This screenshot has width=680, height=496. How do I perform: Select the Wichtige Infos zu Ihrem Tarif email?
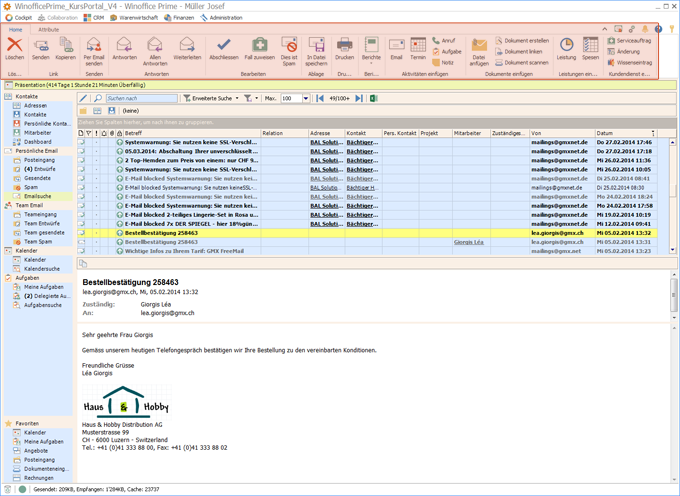[x=368, y=251]
